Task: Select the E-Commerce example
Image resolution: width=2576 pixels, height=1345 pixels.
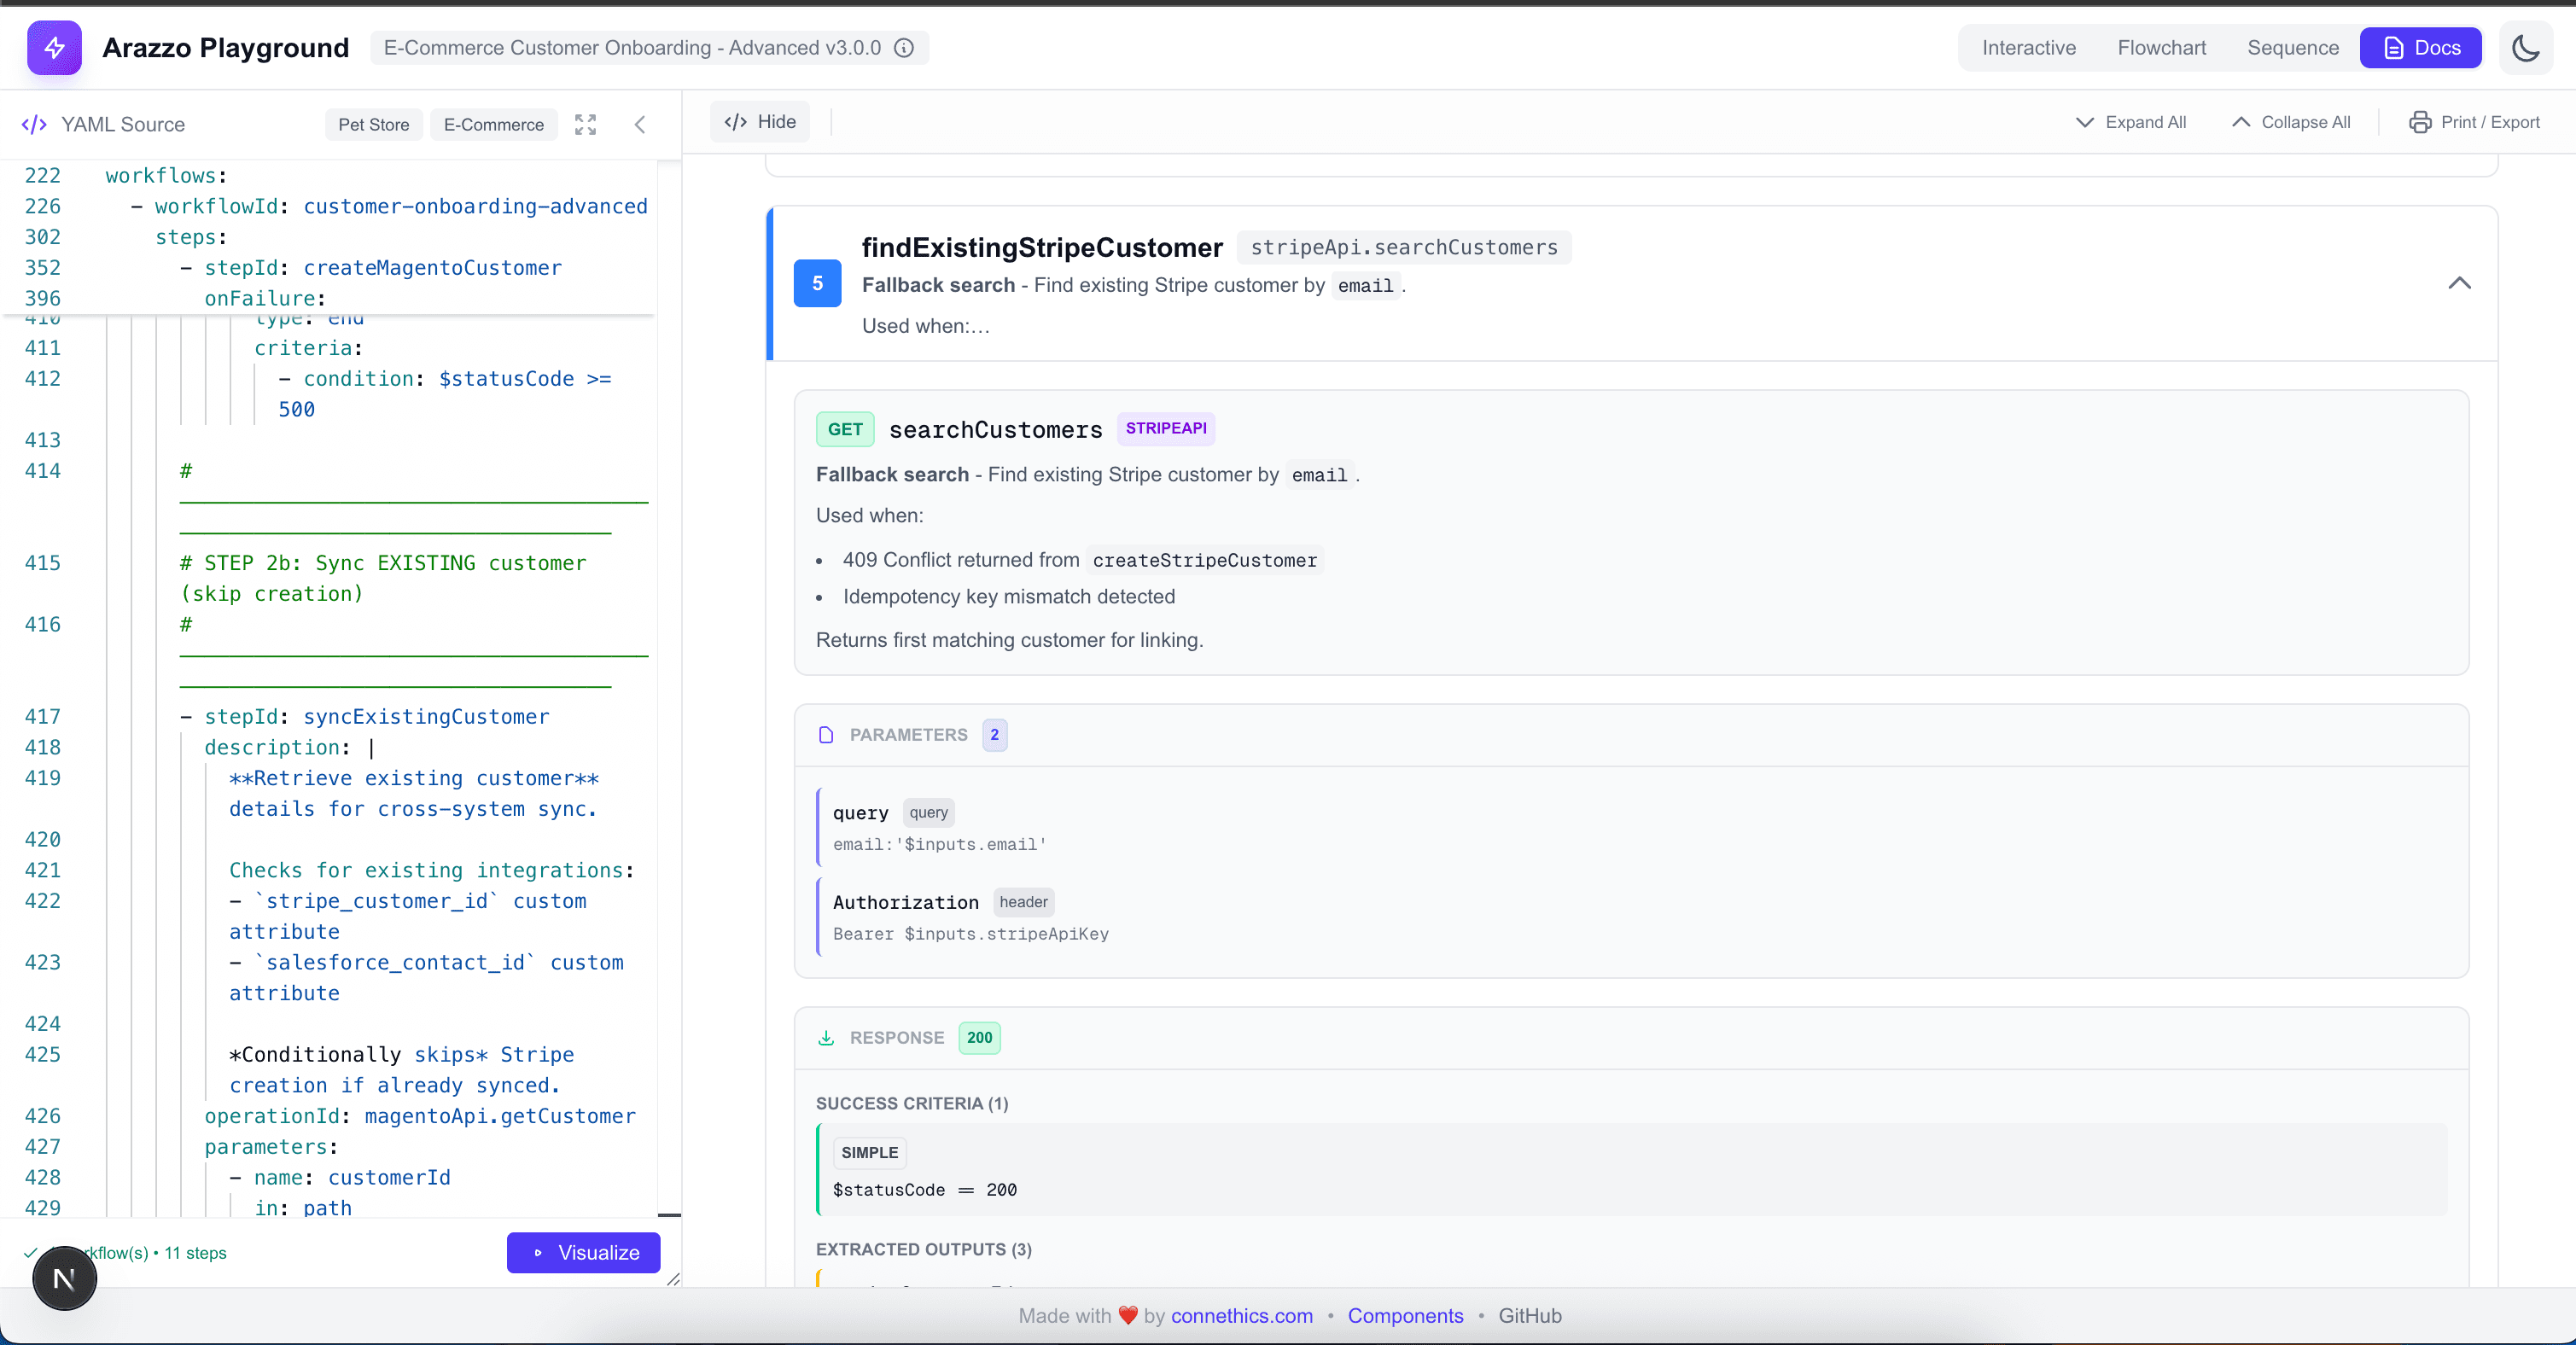Action: (492, 124)
